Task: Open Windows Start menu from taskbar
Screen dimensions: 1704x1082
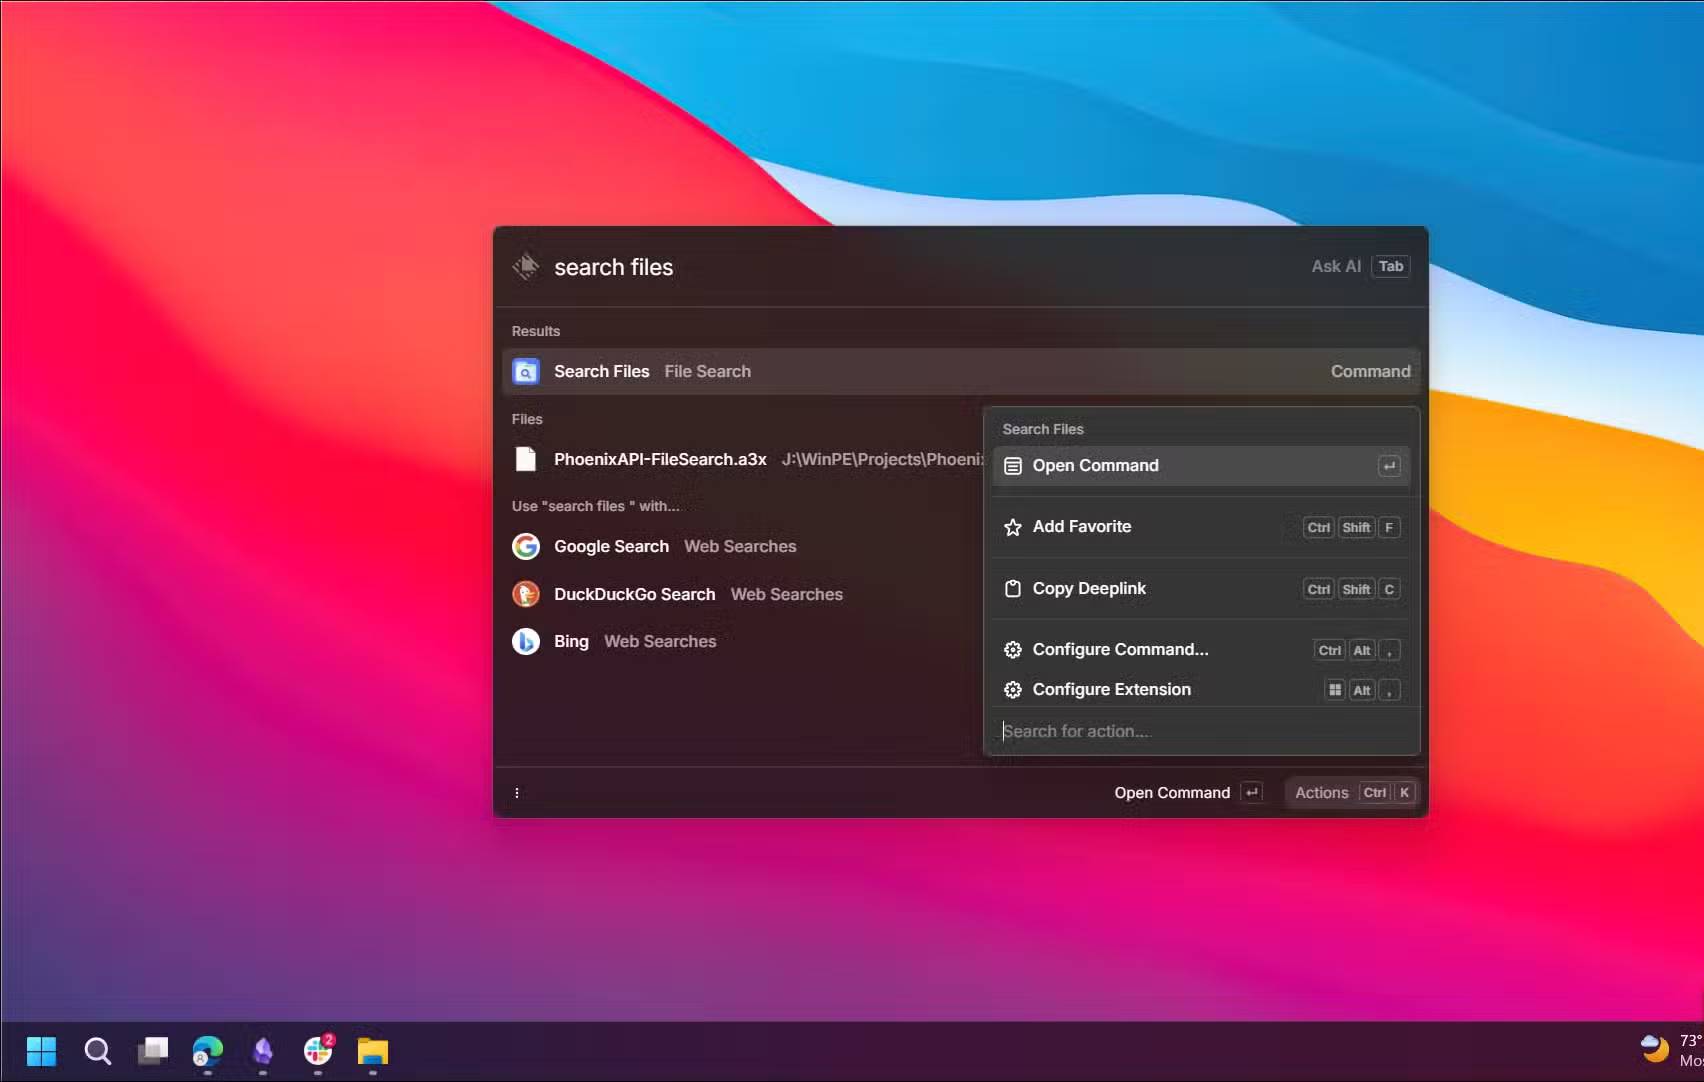Action: (41, 1051)
